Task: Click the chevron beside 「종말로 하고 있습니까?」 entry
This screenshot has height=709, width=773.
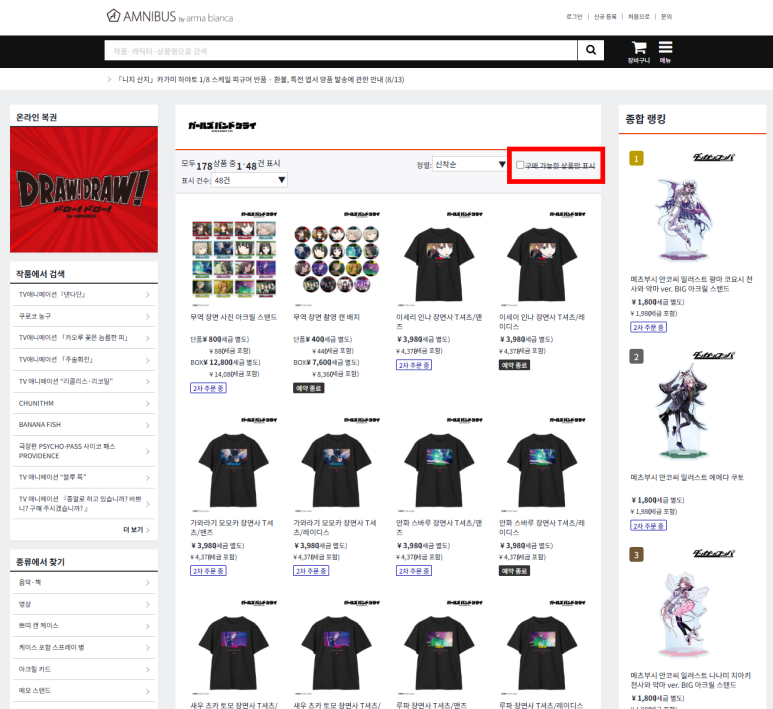Action: coord(147,504)
